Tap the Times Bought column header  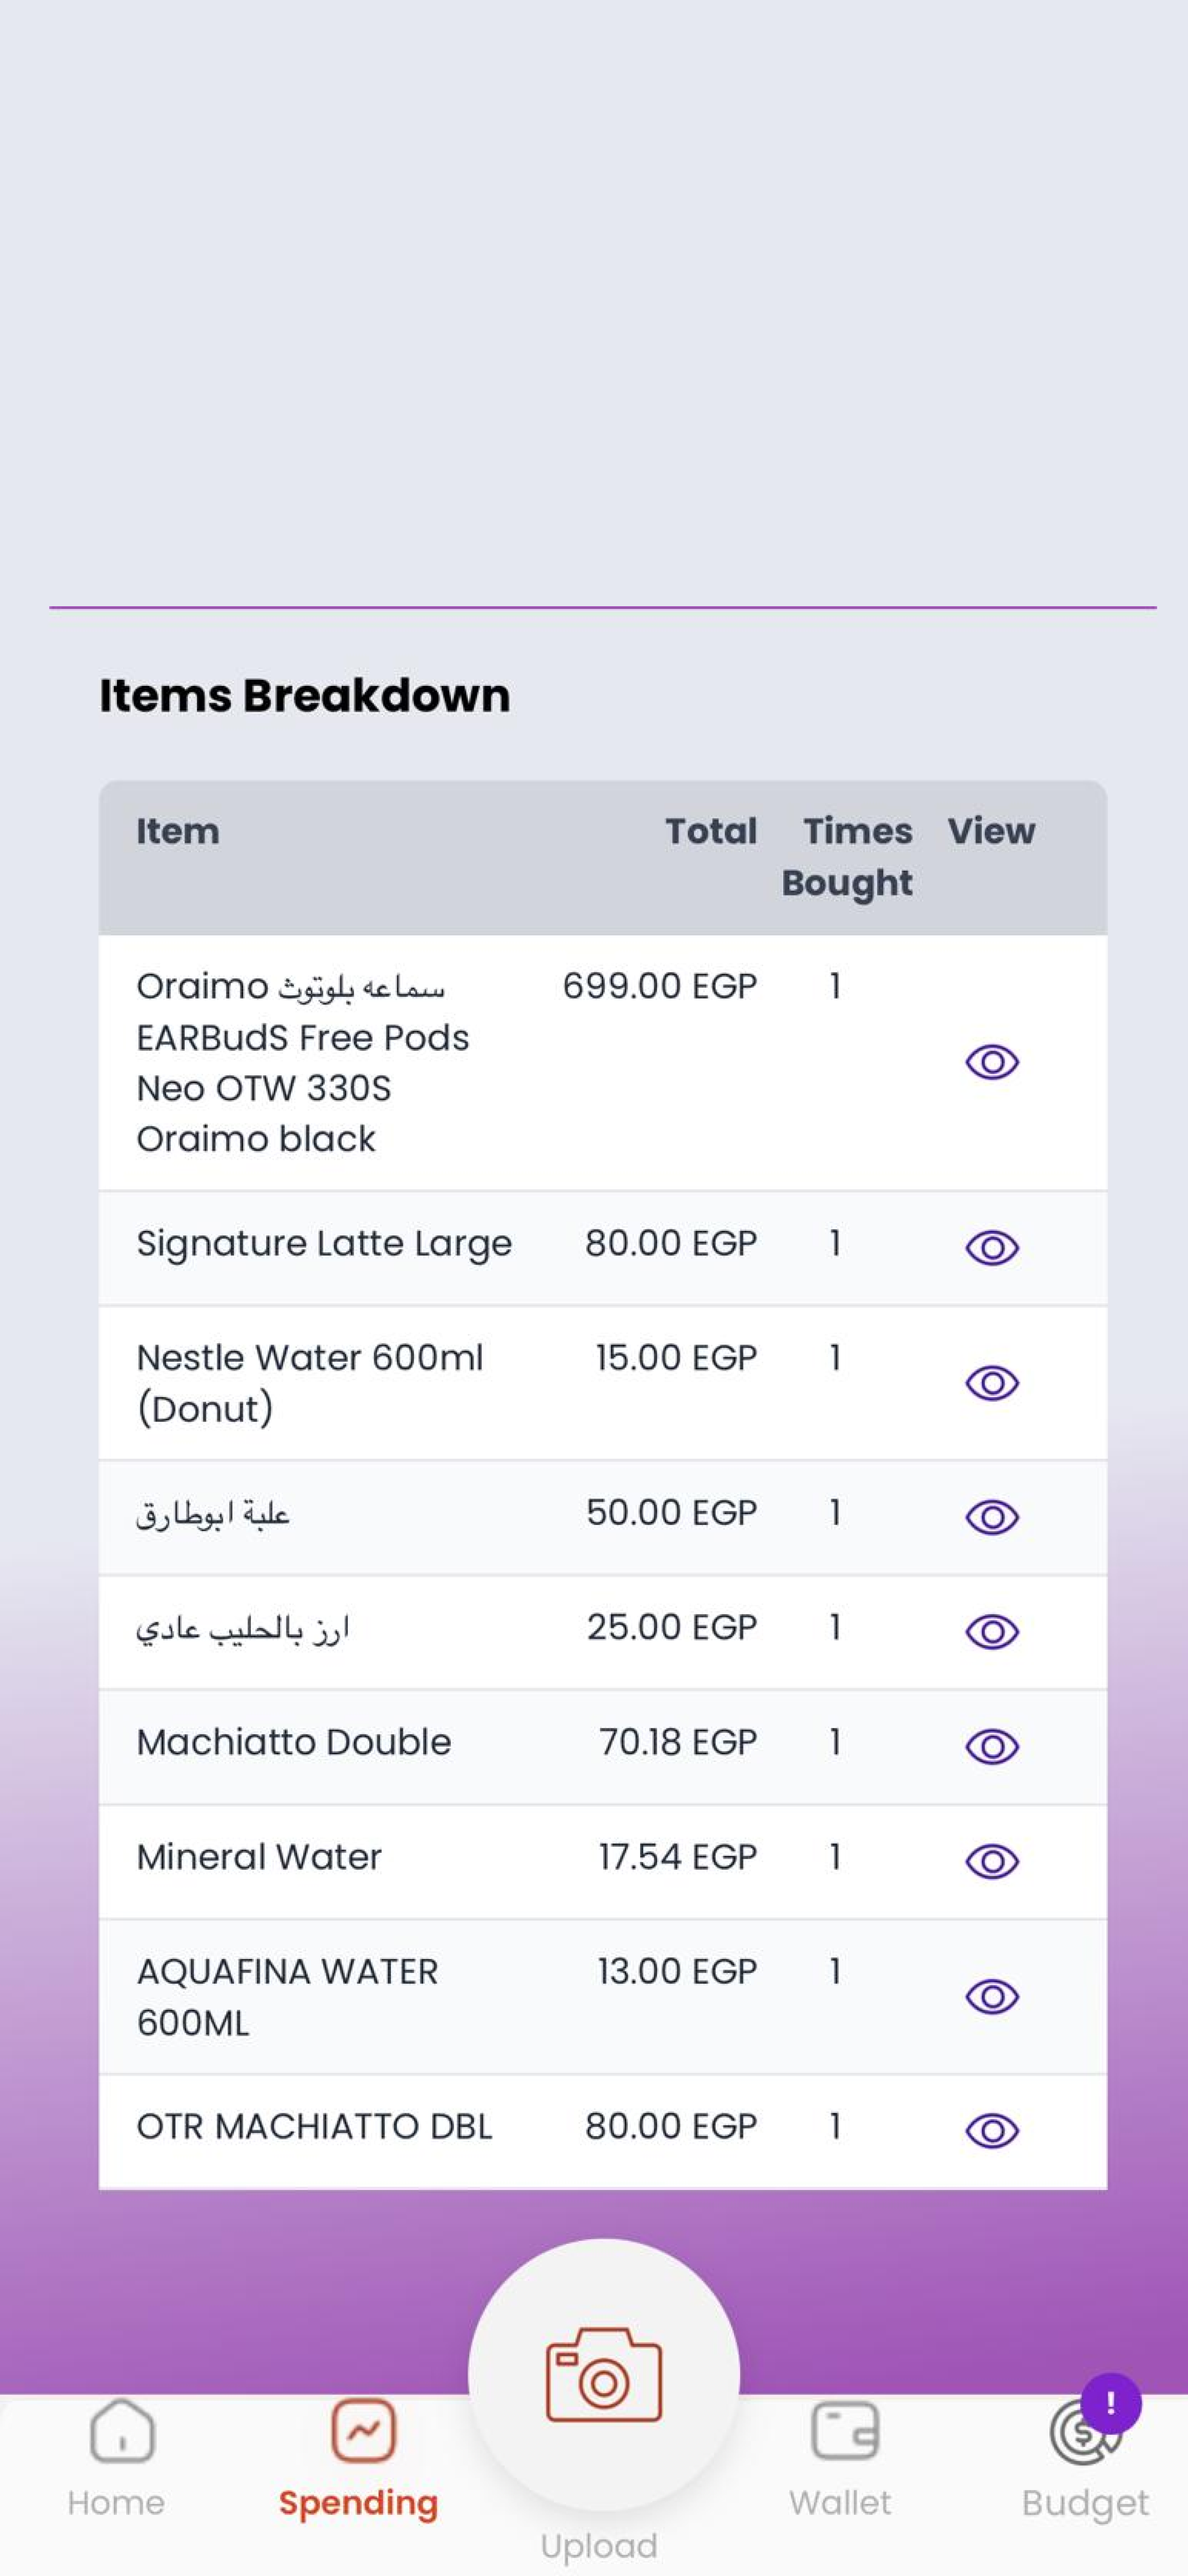point(848,857)
